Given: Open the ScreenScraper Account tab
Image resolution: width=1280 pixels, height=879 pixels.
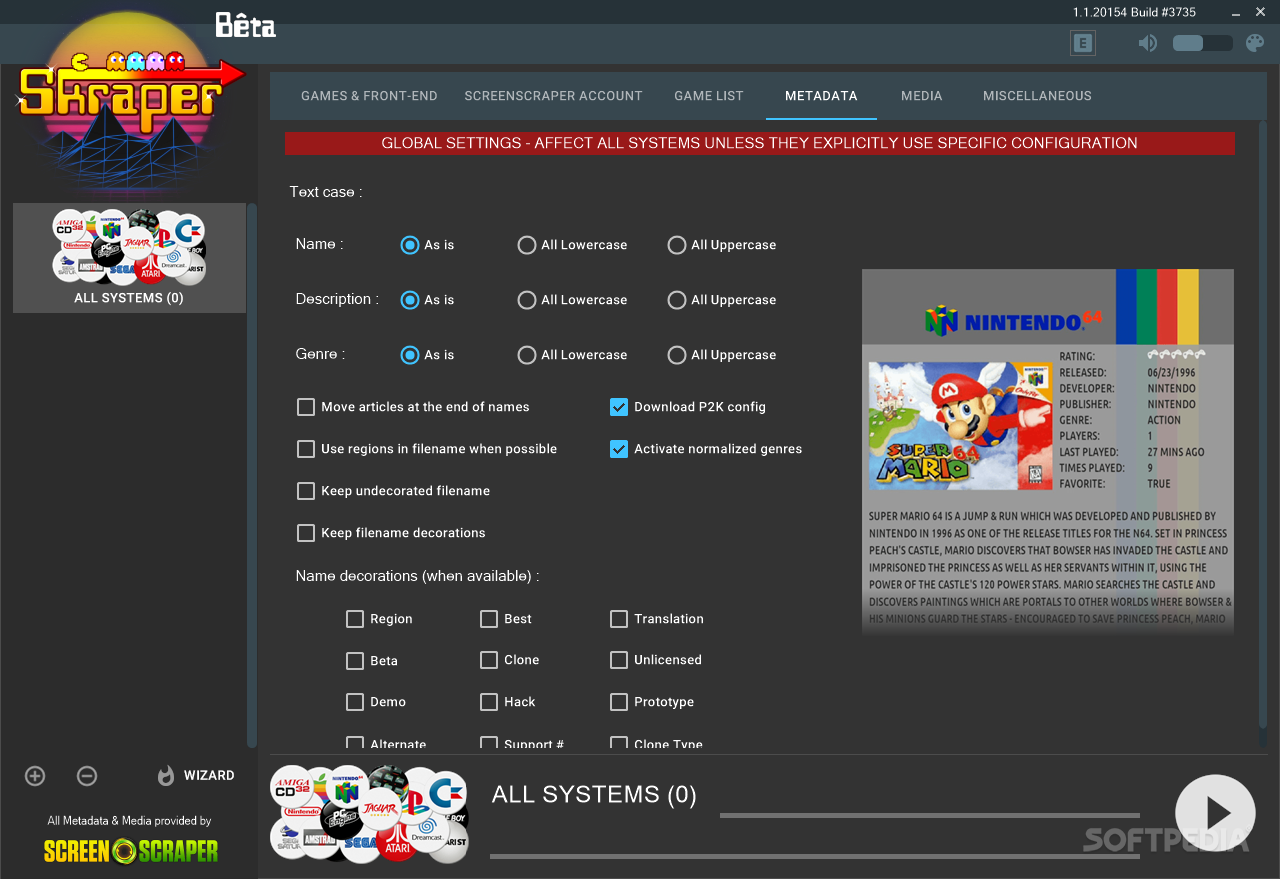Looking at the screenshot, I should (553, 96).
